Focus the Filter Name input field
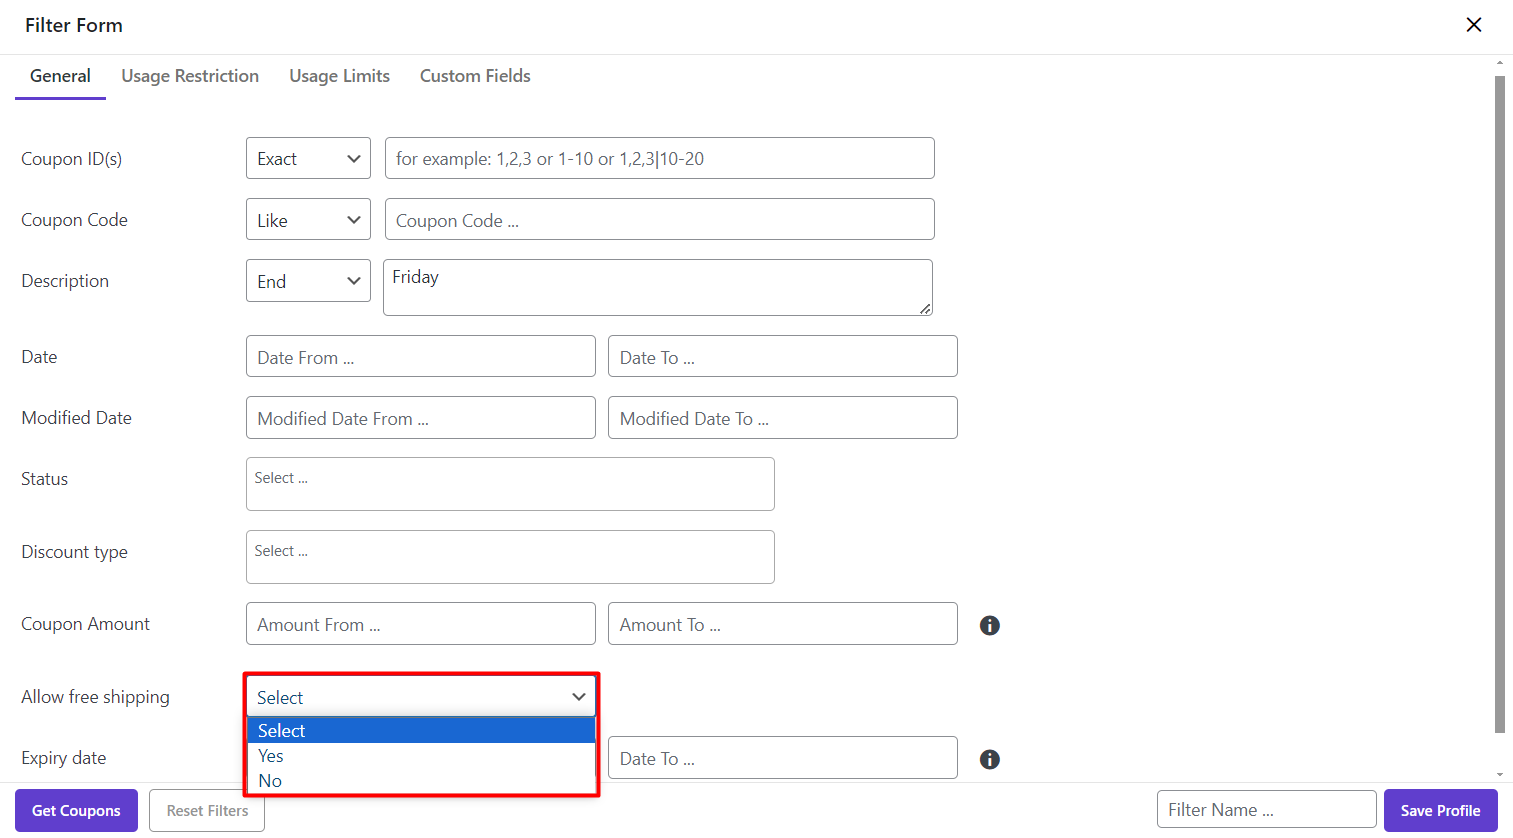Screen dimensions: 1513x838 point(1266,810)
